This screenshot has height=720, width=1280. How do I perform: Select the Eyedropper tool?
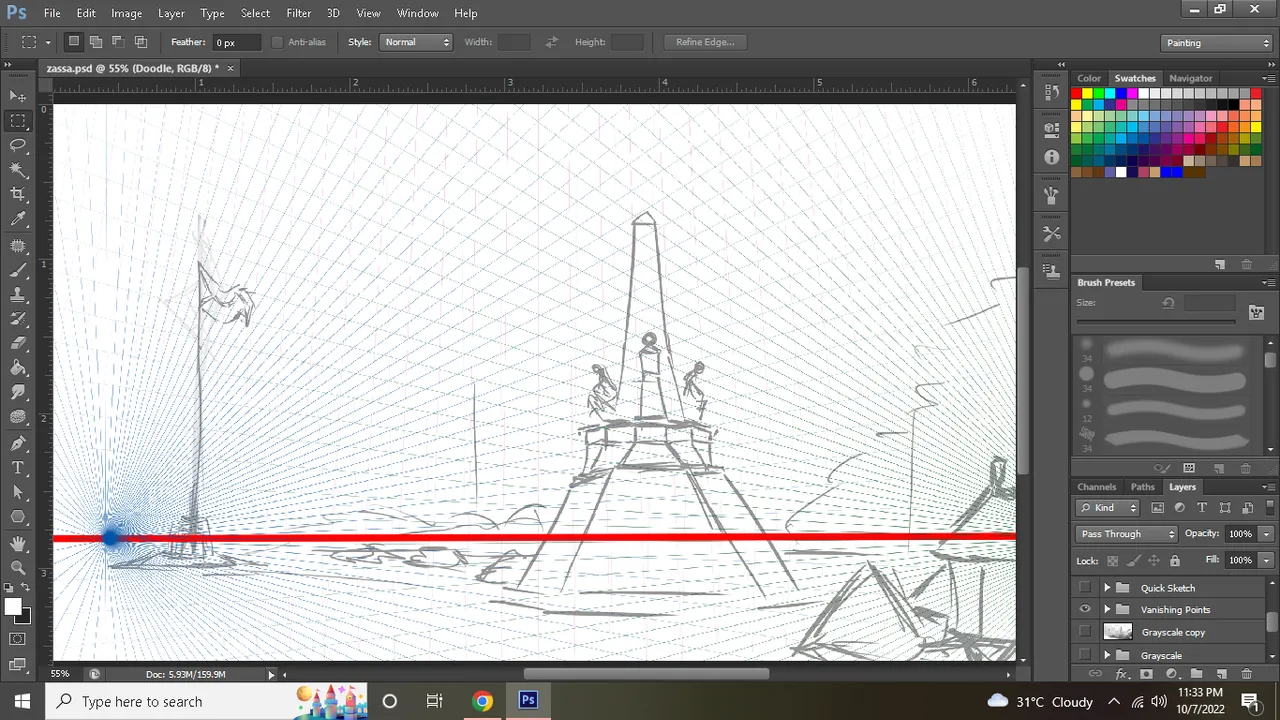pos(18,220)
